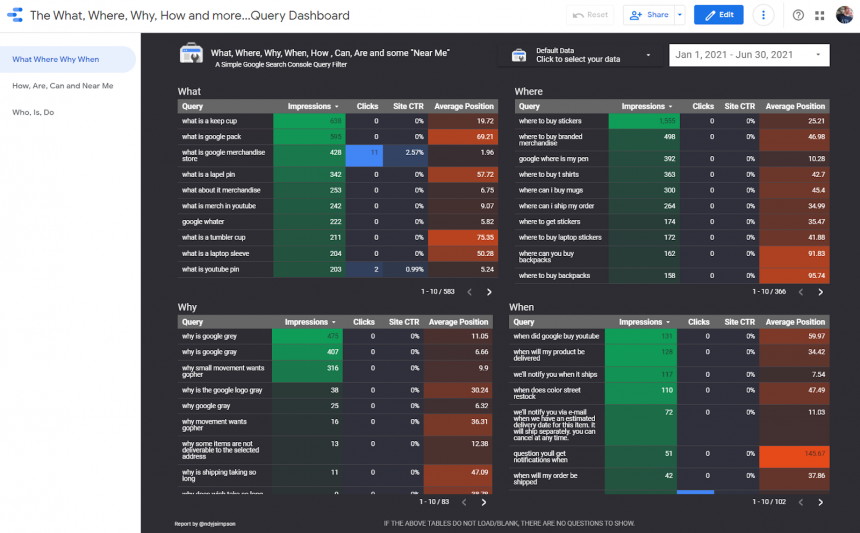
Task: Click the 2.57% Site CTR cell
Action: pos(406,156)
